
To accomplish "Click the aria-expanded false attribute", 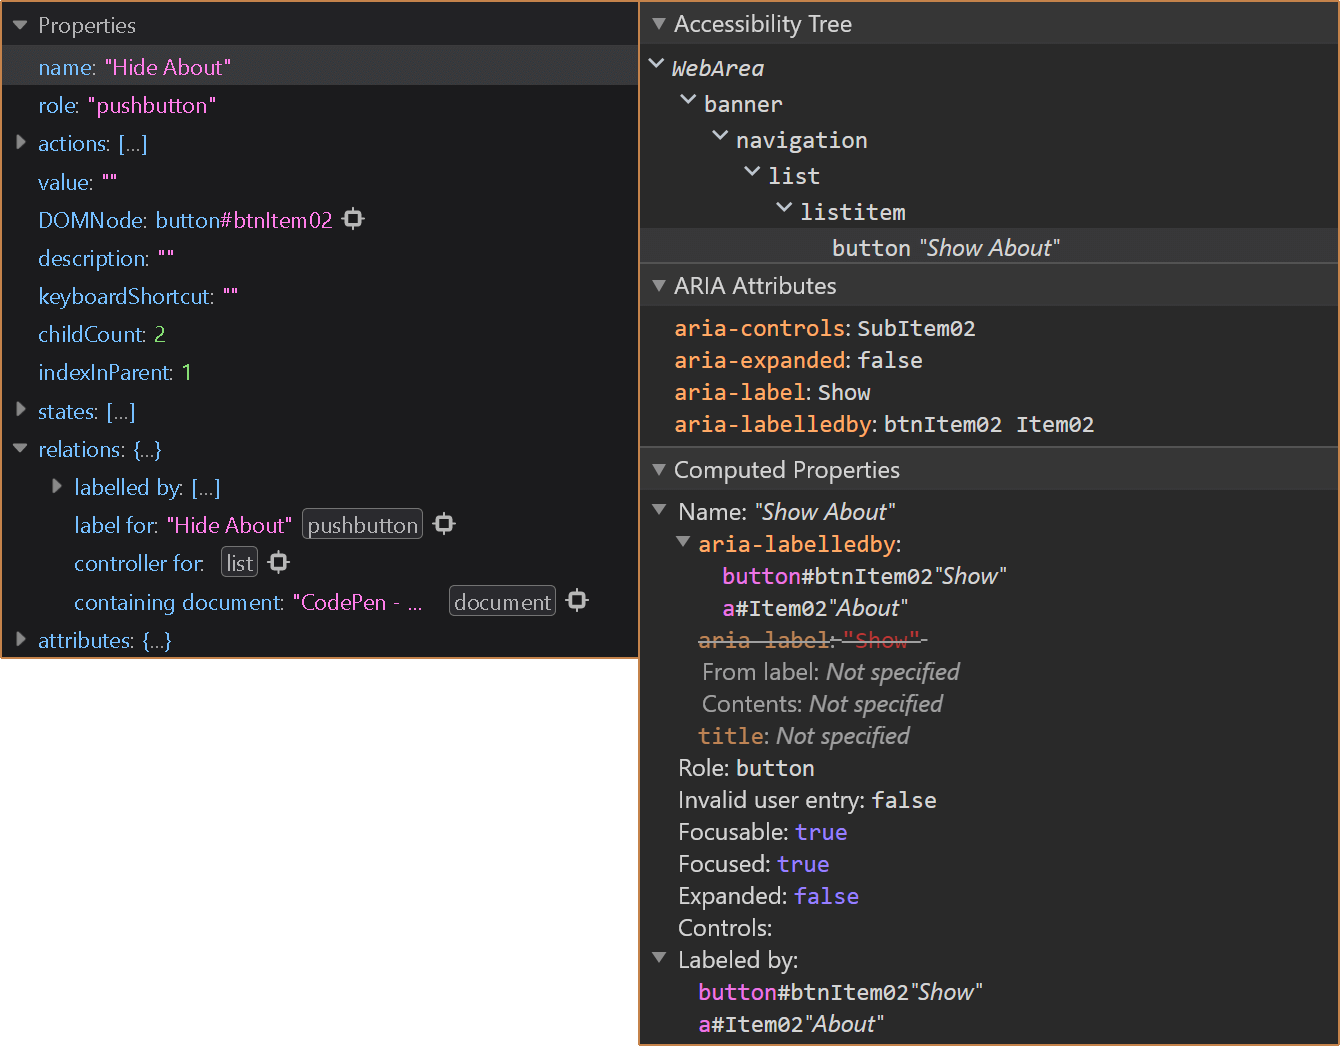I will tap(798, 360).
